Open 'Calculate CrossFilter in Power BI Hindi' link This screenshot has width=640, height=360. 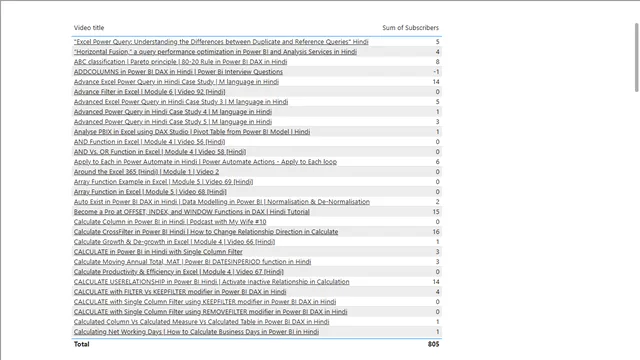coord(206,232)
